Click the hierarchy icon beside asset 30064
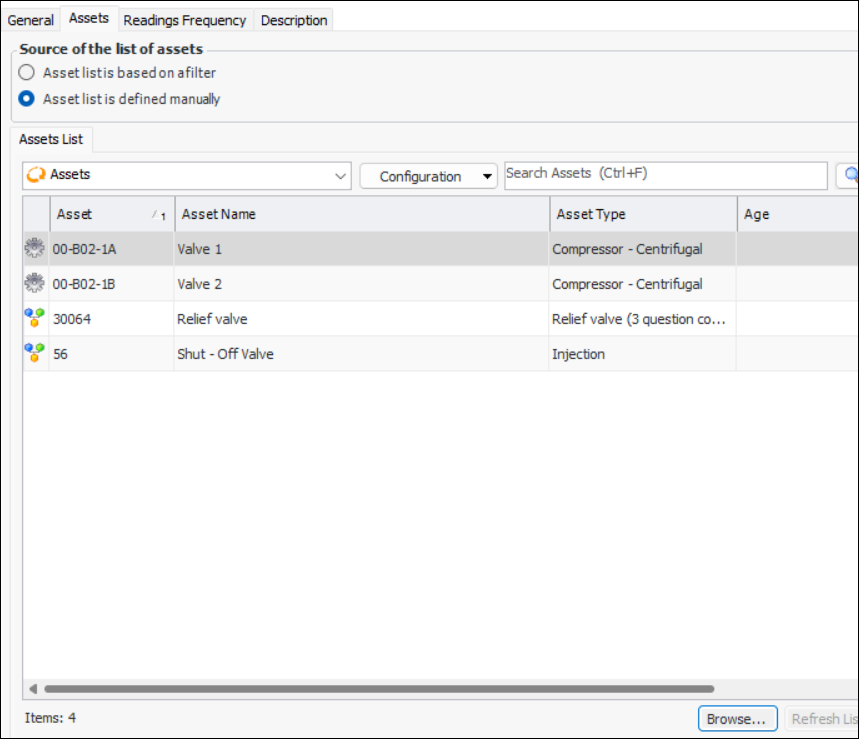The width and height of the screenshot is (859, 739). tap(36, 319)
